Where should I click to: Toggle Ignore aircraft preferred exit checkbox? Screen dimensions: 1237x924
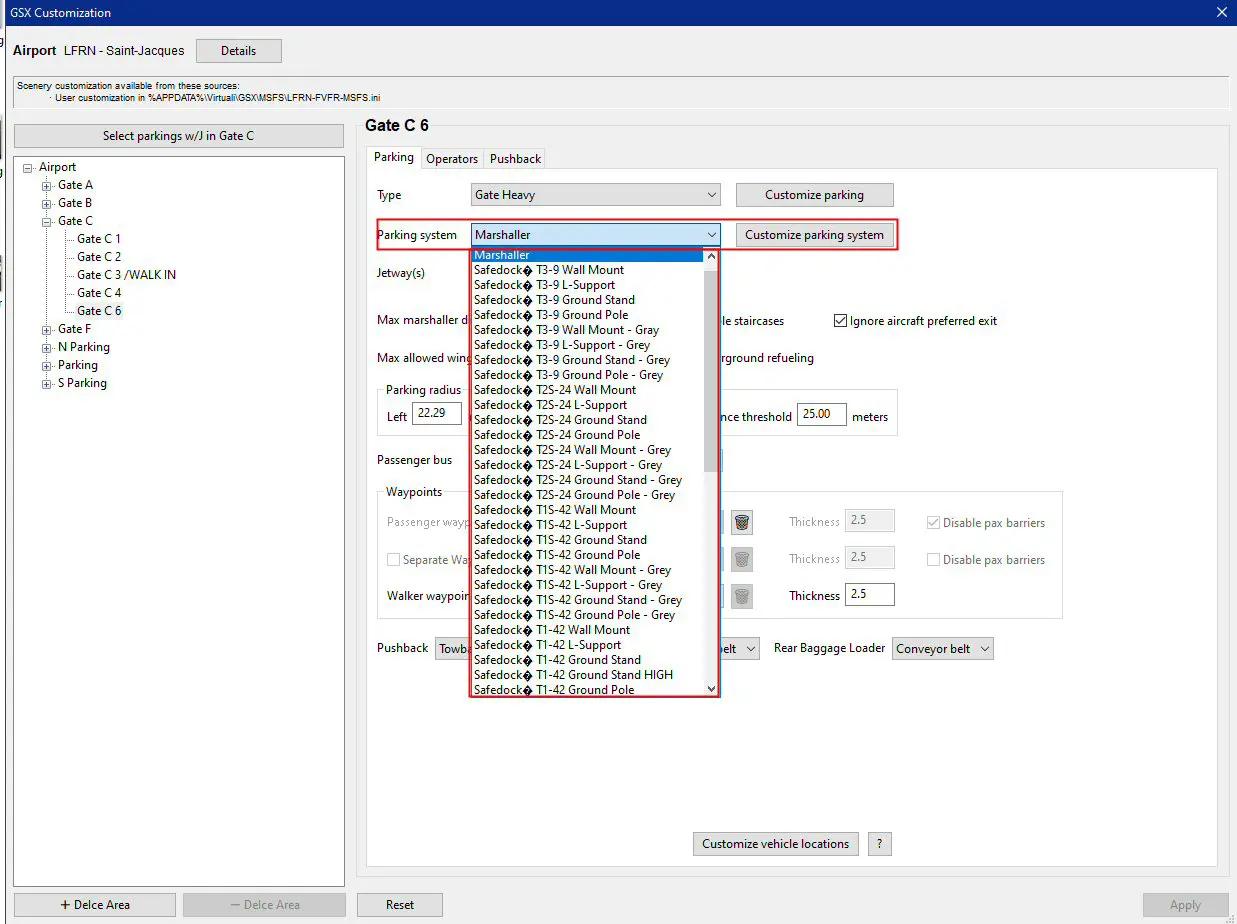pos(841,321)
